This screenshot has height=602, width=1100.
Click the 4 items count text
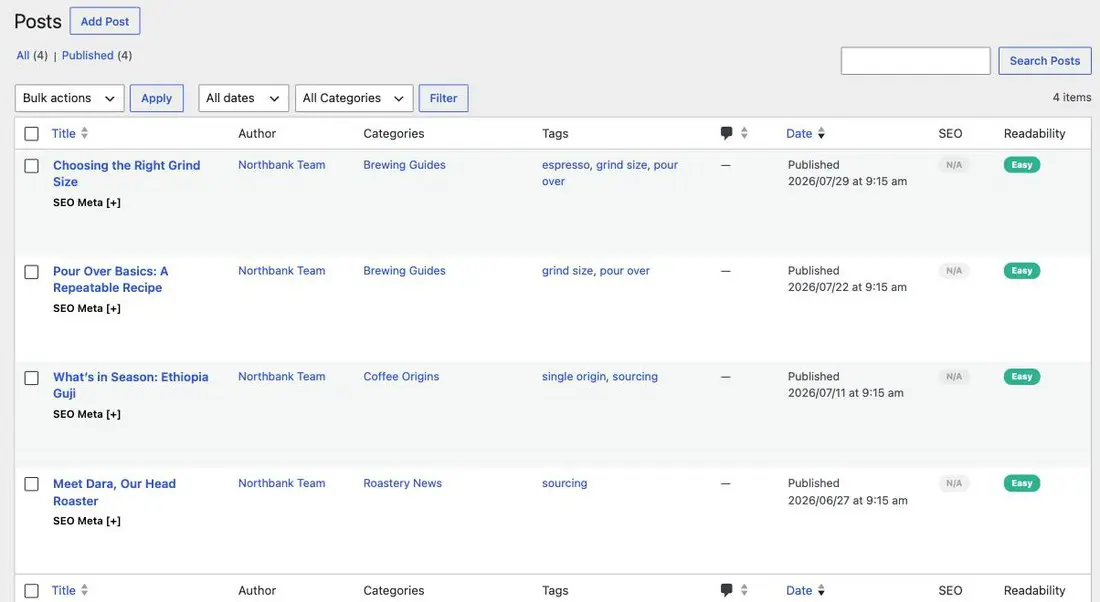(1072, 98)
